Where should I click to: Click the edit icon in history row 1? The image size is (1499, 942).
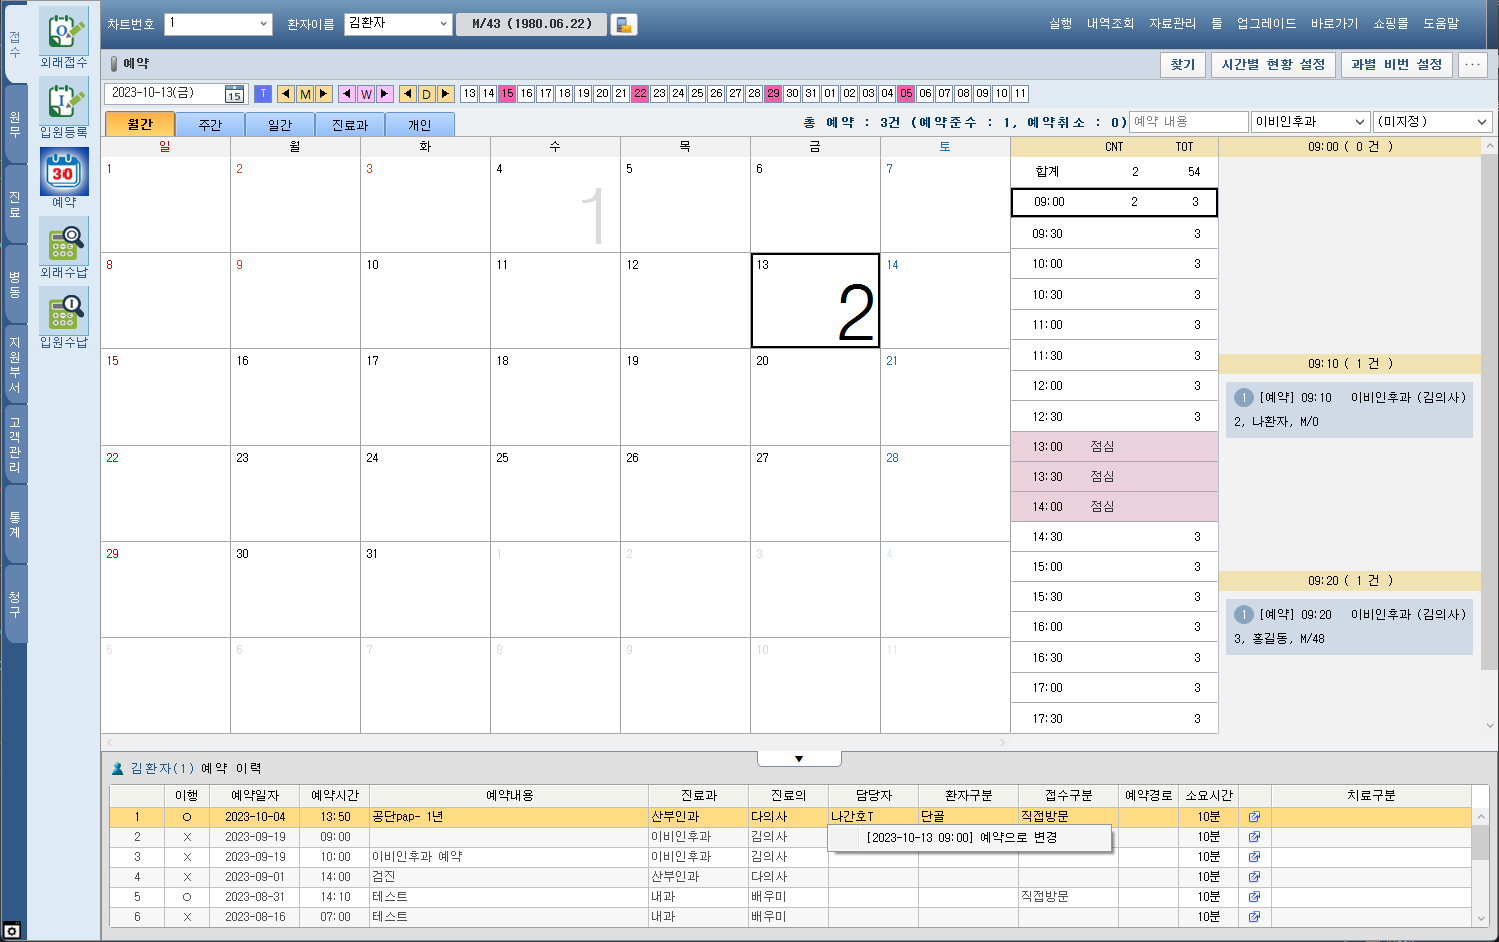(x=1254, y=817)
